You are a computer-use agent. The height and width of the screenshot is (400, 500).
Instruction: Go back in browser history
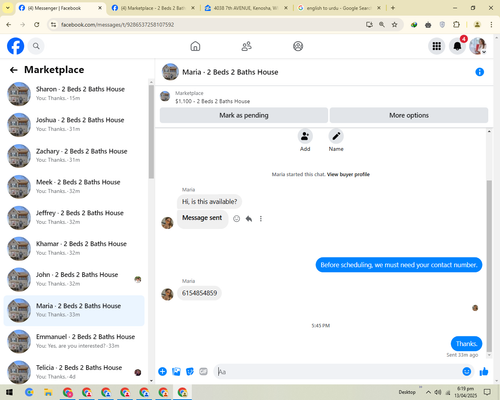(9, 24)
